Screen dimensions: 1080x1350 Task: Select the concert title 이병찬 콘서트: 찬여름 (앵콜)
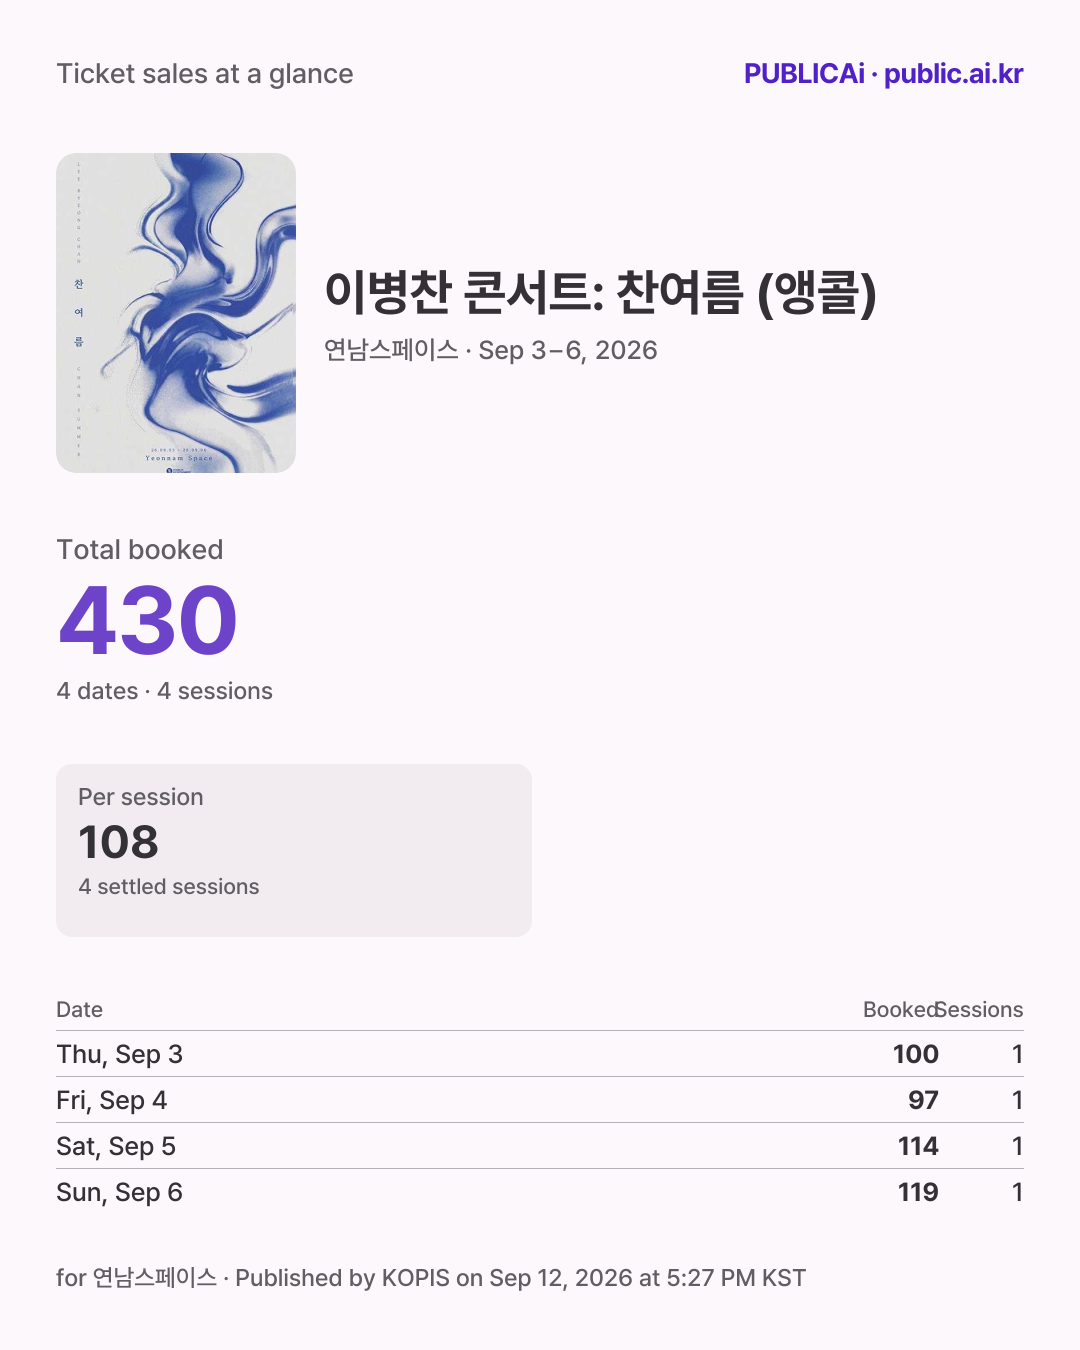(601, 293)
